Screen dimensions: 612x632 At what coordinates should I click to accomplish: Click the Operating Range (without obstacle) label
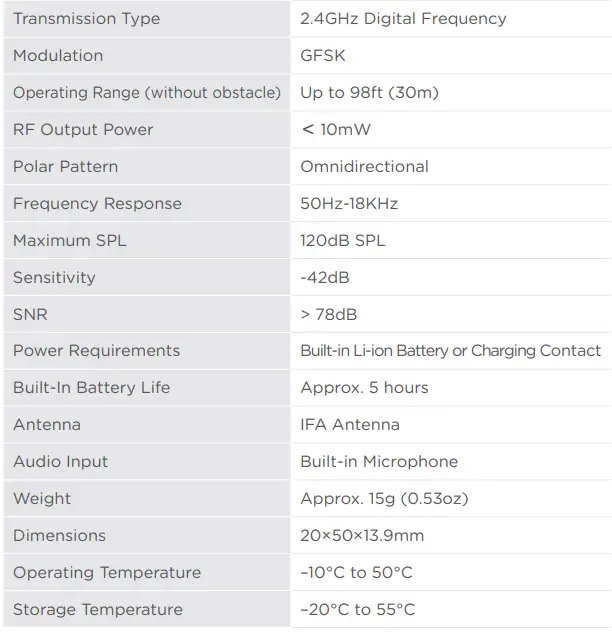pos(147,93)
